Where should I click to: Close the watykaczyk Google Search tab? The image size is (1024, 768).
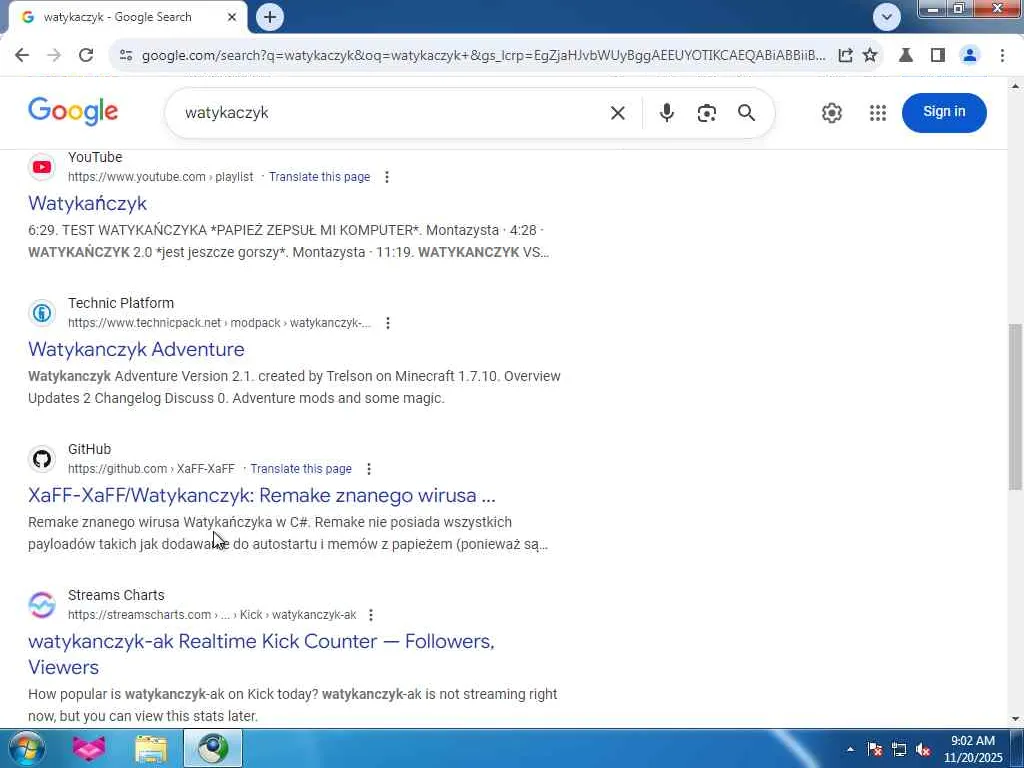click(232, 18)
